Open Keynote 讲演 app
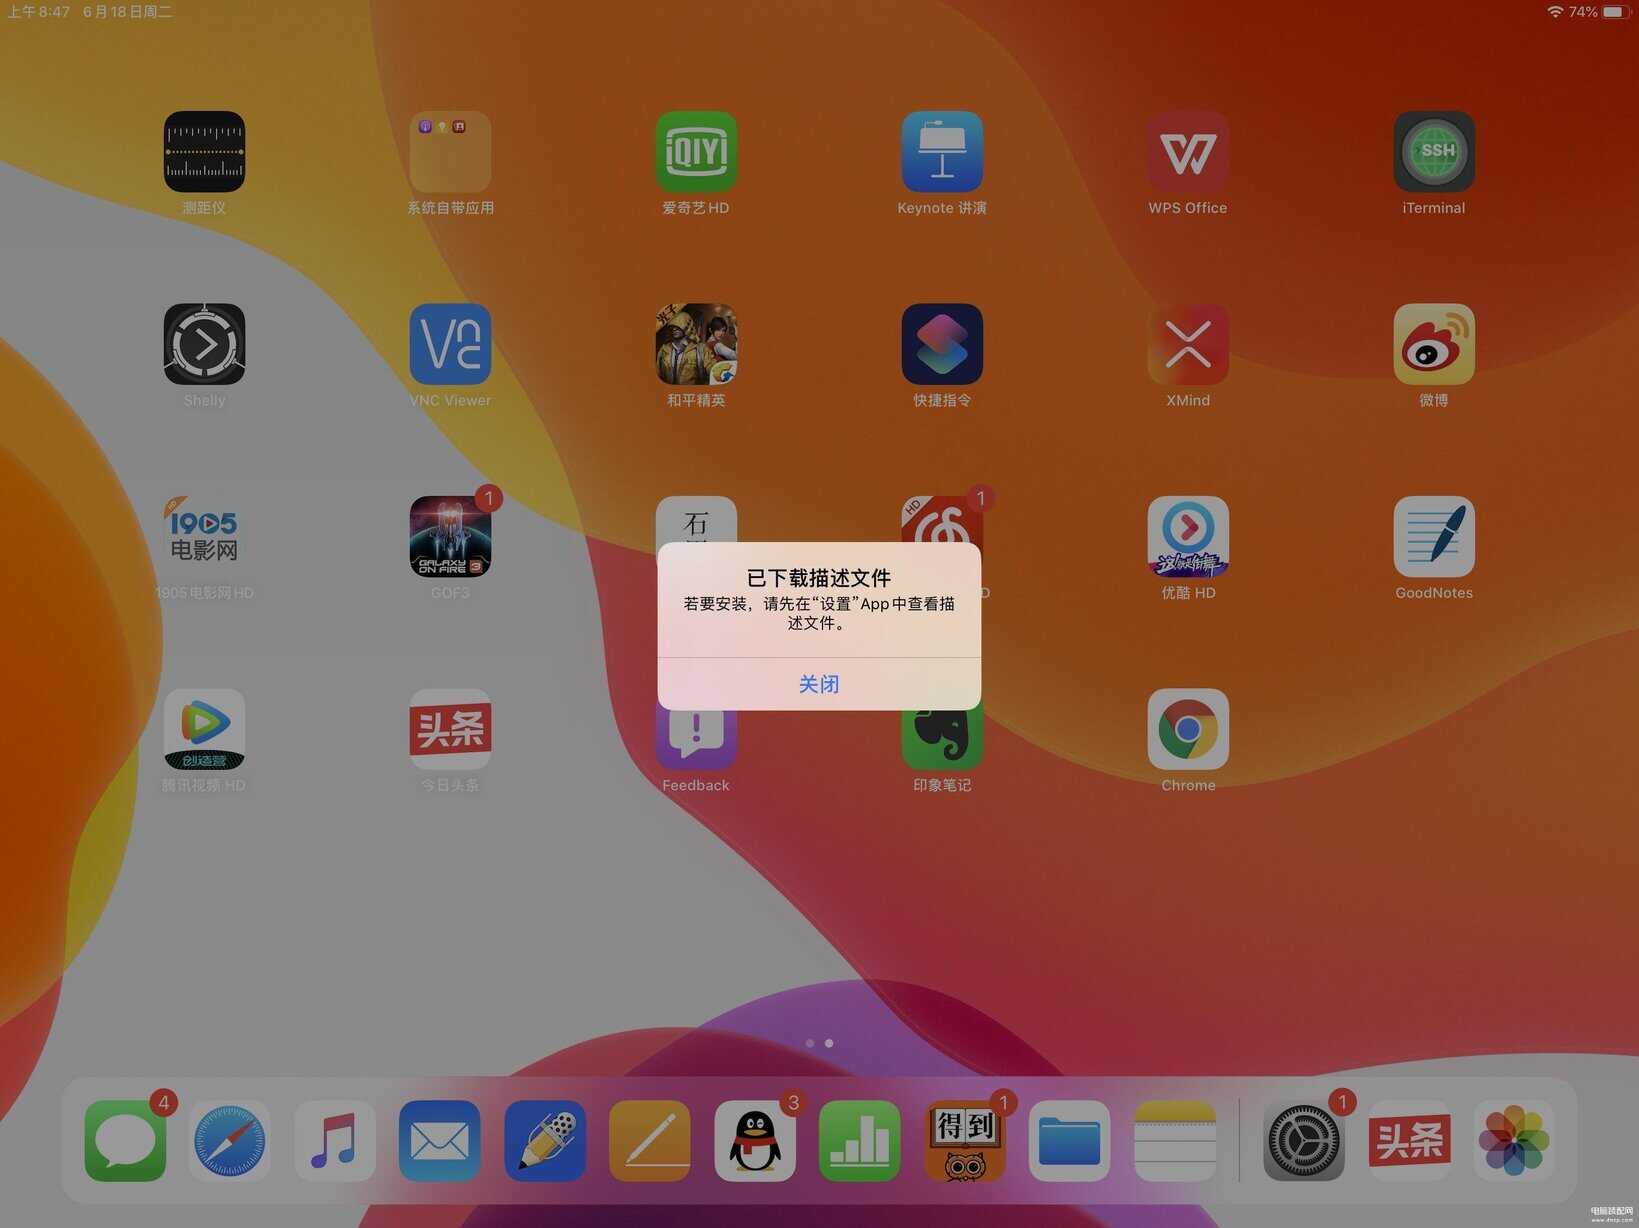The height and width of the screenshot is (1228, 1639). click(942, 152)
